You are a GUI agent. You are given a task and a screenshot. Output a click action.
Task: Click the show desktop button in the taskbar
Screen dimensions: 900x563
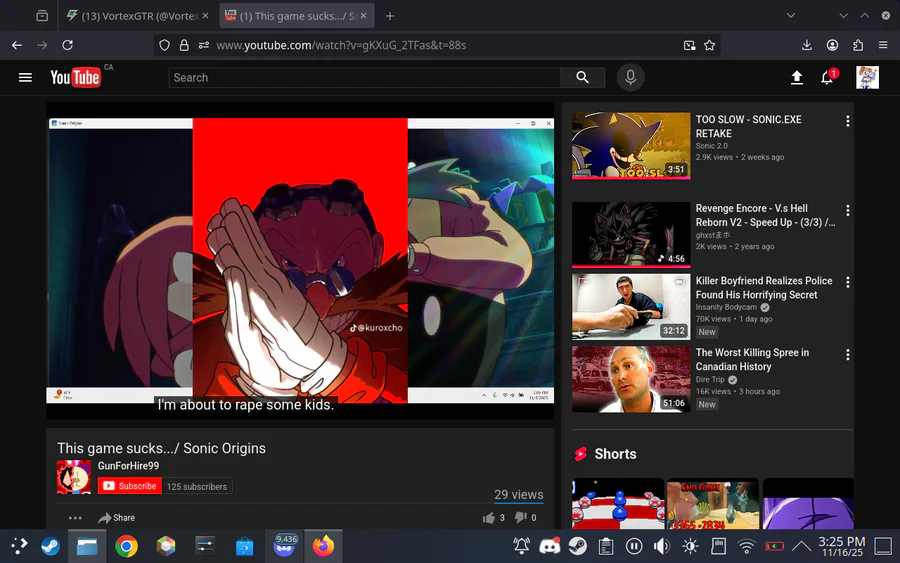[883, 546]
